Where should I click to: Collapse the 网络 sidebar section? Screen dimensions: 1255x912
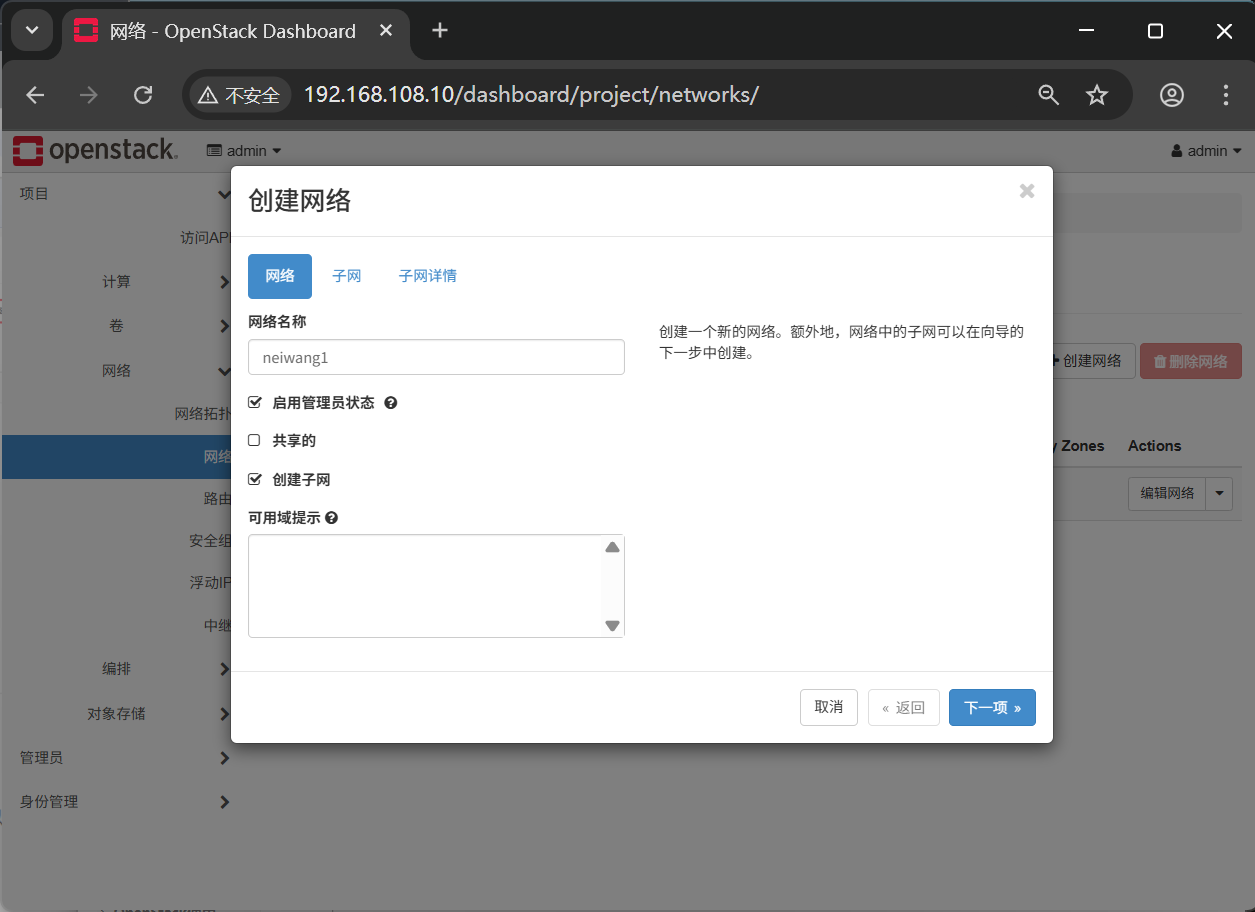[116, 371]
